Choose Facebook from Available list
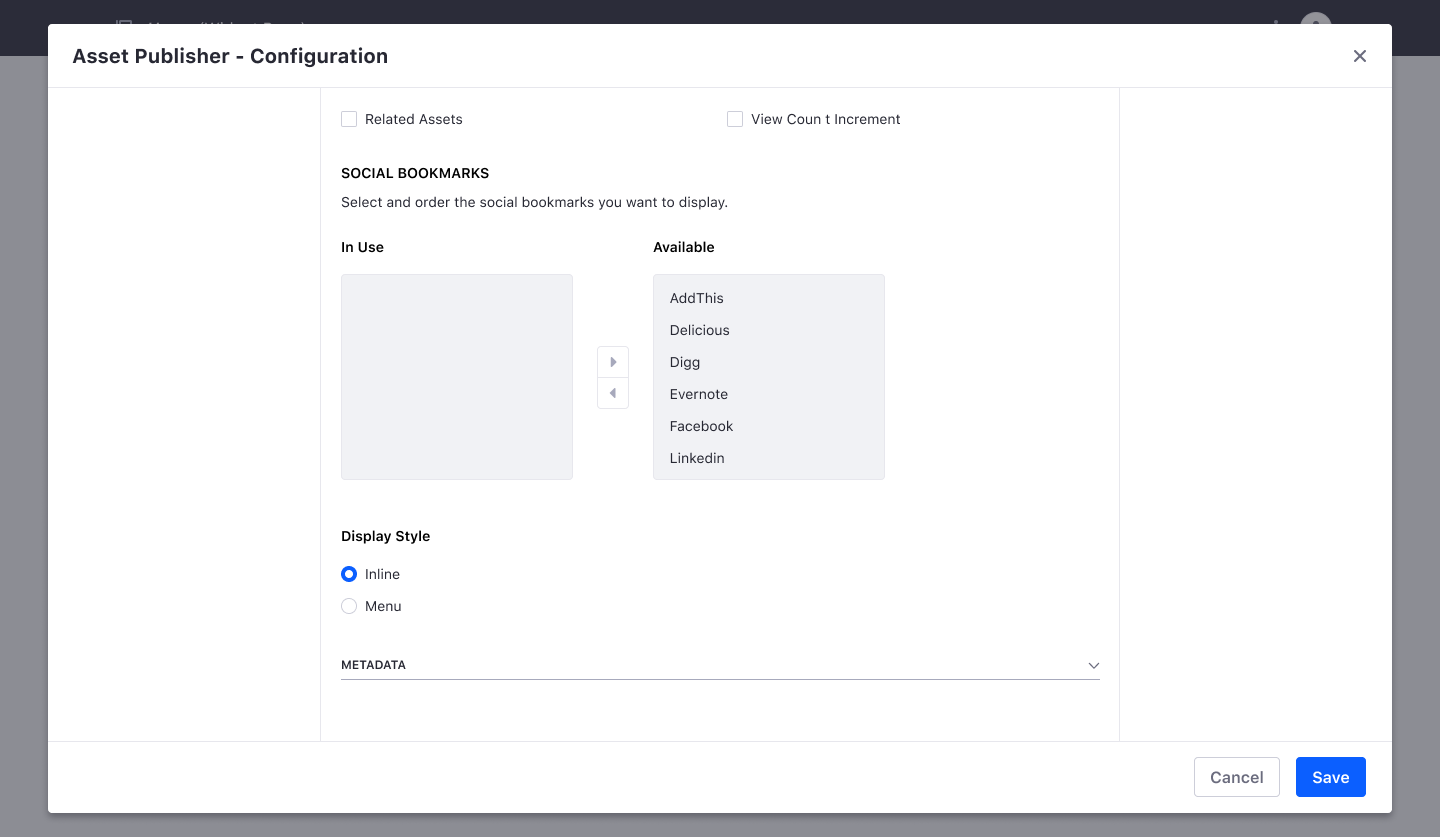The width and height of the screenshot is (1440, 837). 702,426
